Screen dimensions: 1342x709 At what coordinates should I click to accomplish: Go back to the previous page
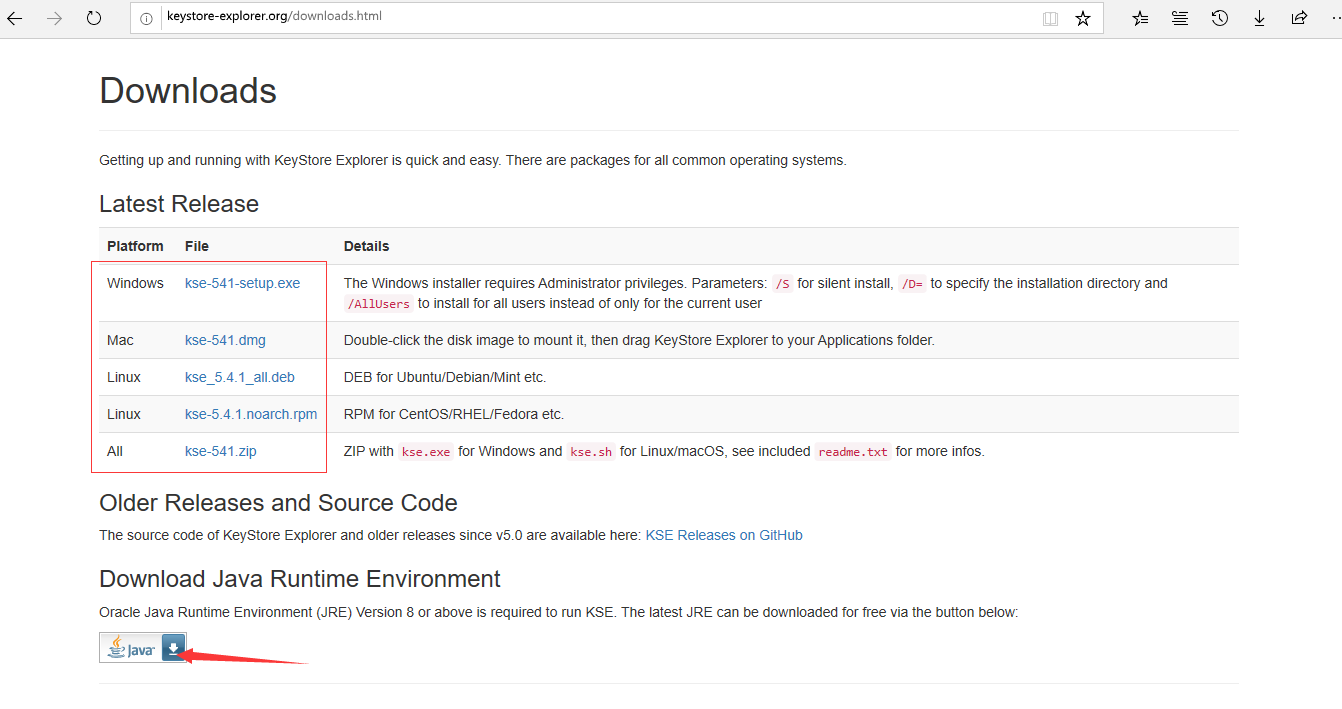15,18
